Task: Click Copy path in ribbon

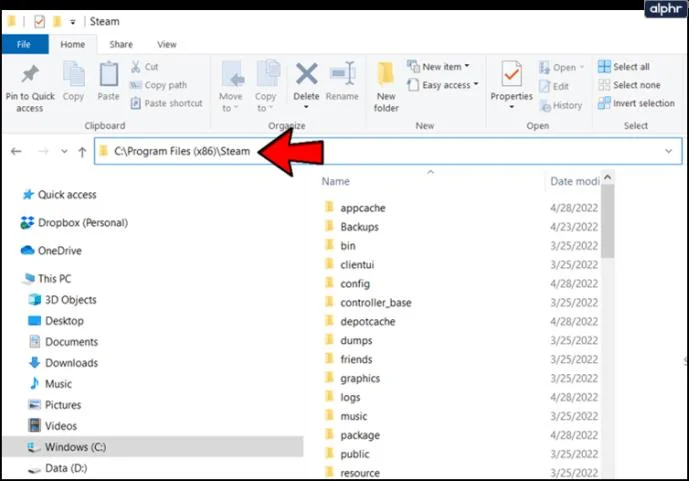Action: point(159,85)
